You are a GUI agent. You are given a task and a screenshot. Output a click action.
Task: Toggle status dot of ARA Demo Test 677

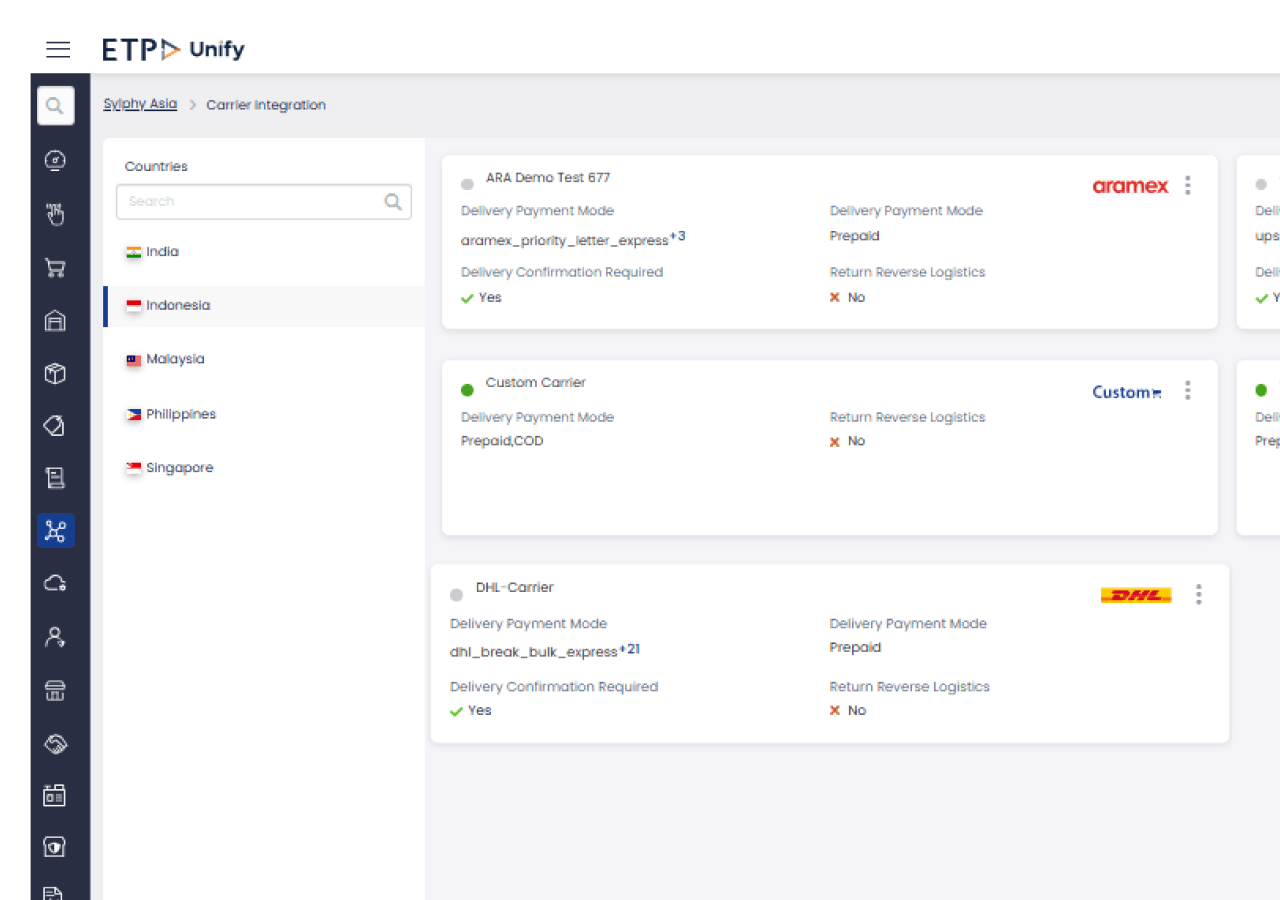(x=467, y=184)
